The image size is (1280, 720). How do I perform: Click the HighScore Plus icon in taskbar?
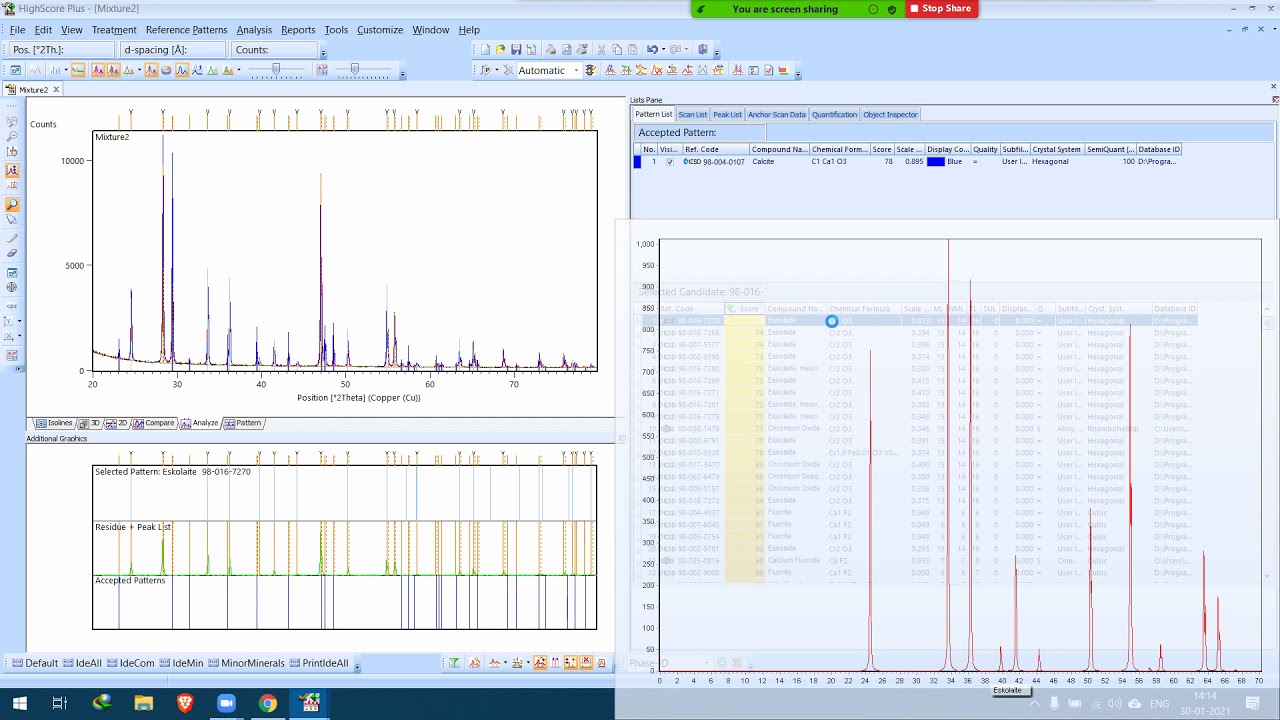310,703
